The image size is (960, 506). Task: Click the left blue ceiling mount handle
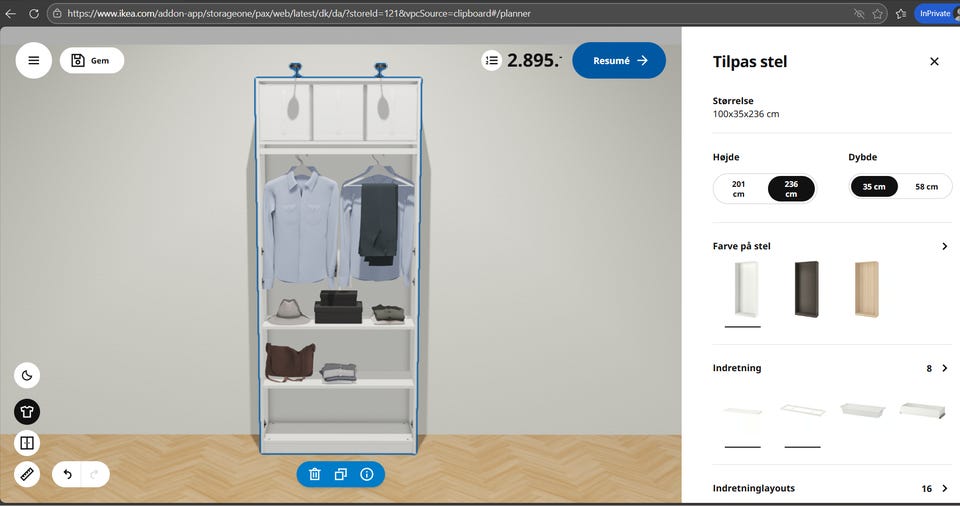coord(295,69)
